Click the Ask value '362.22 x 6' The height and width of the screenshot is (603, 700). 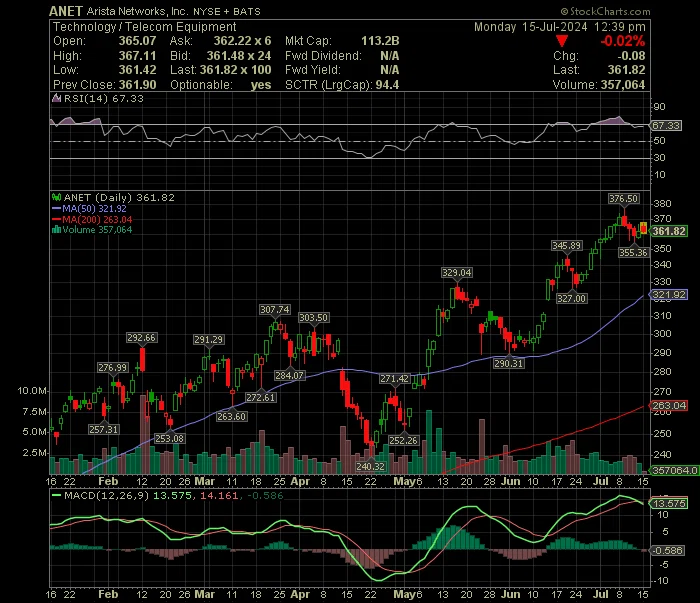(242, 41)
